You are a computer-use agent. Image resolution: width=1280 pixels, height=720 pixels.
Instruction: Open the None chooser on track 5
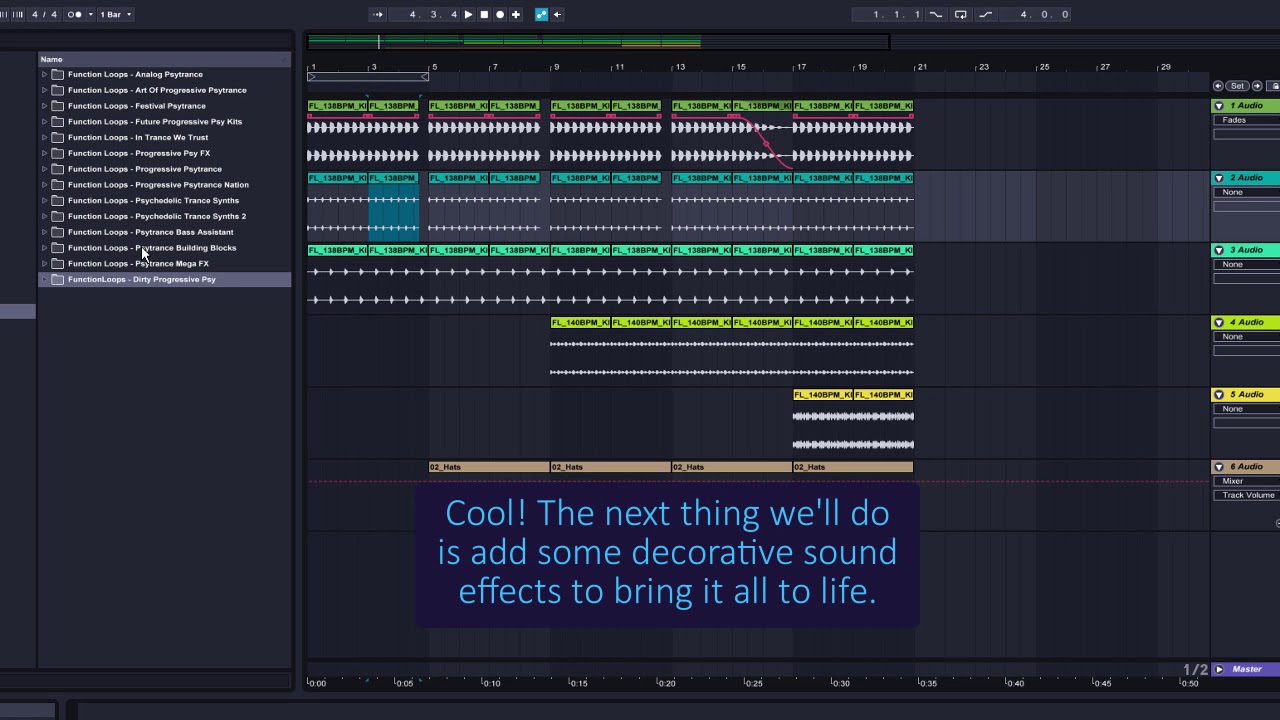point(1247,409)
